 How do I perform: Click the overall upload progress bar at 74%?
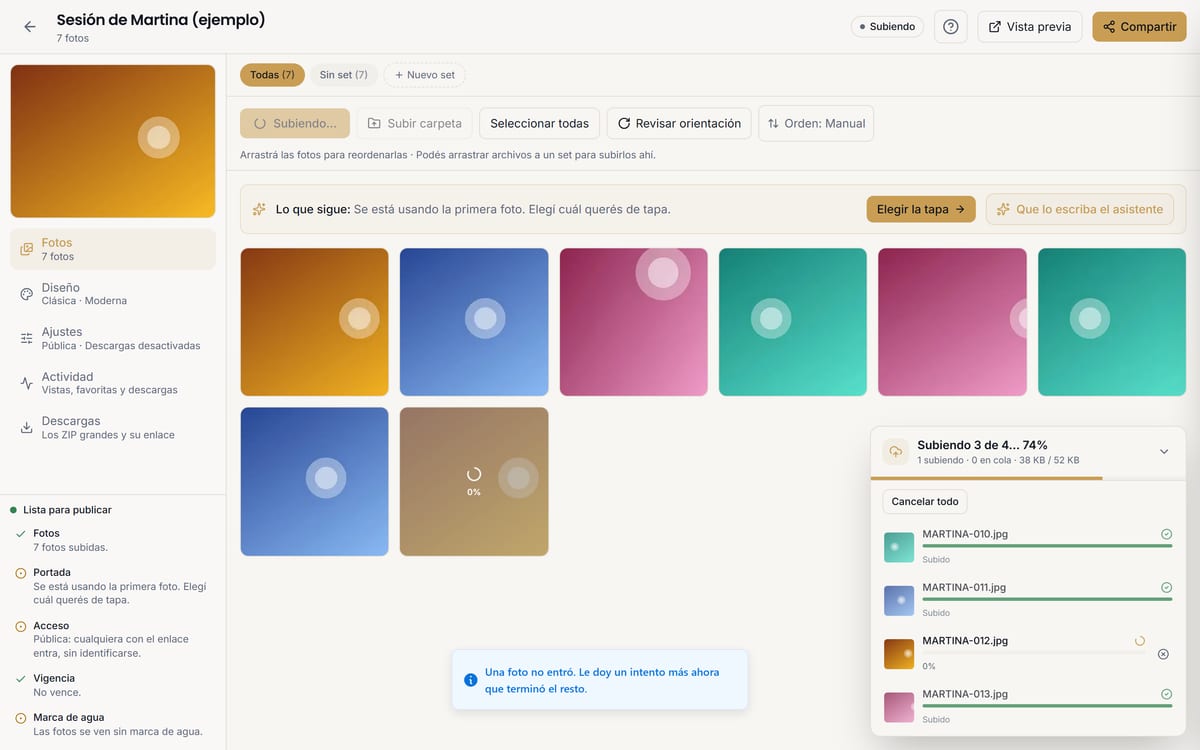[x=1028, y=478]
